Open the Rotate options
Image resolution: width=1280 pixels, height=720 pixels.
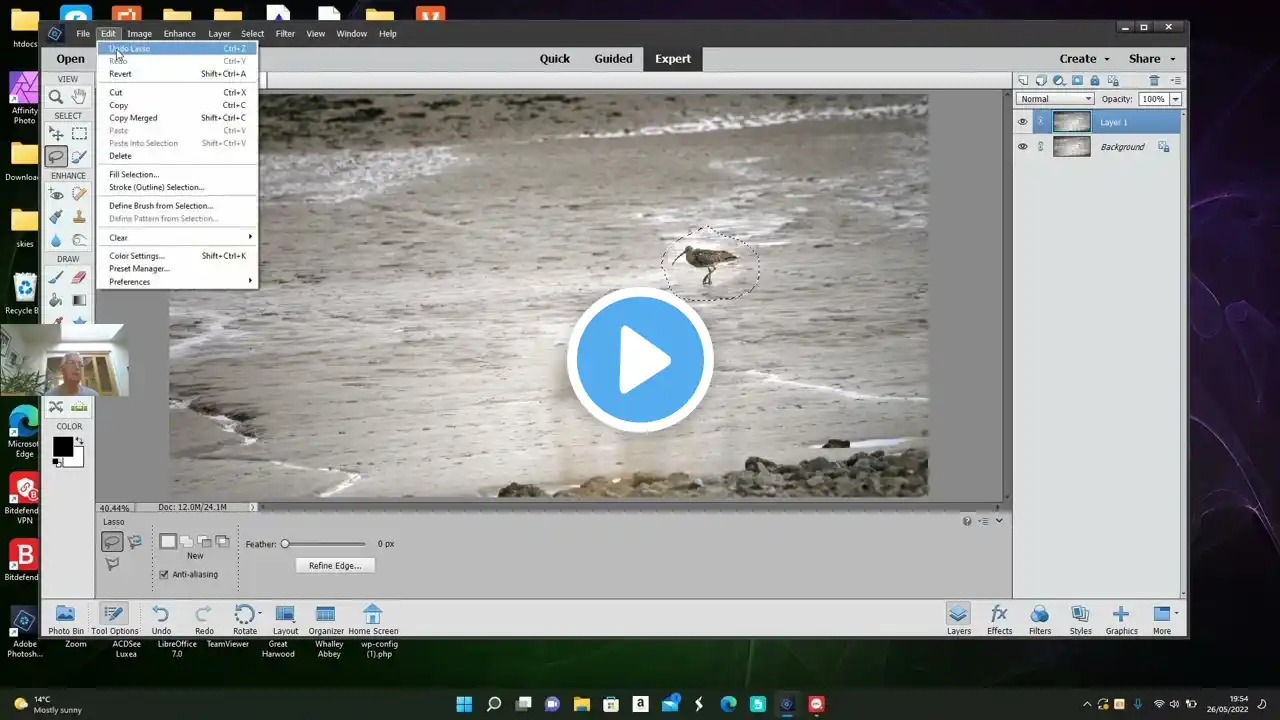[245, 619]
